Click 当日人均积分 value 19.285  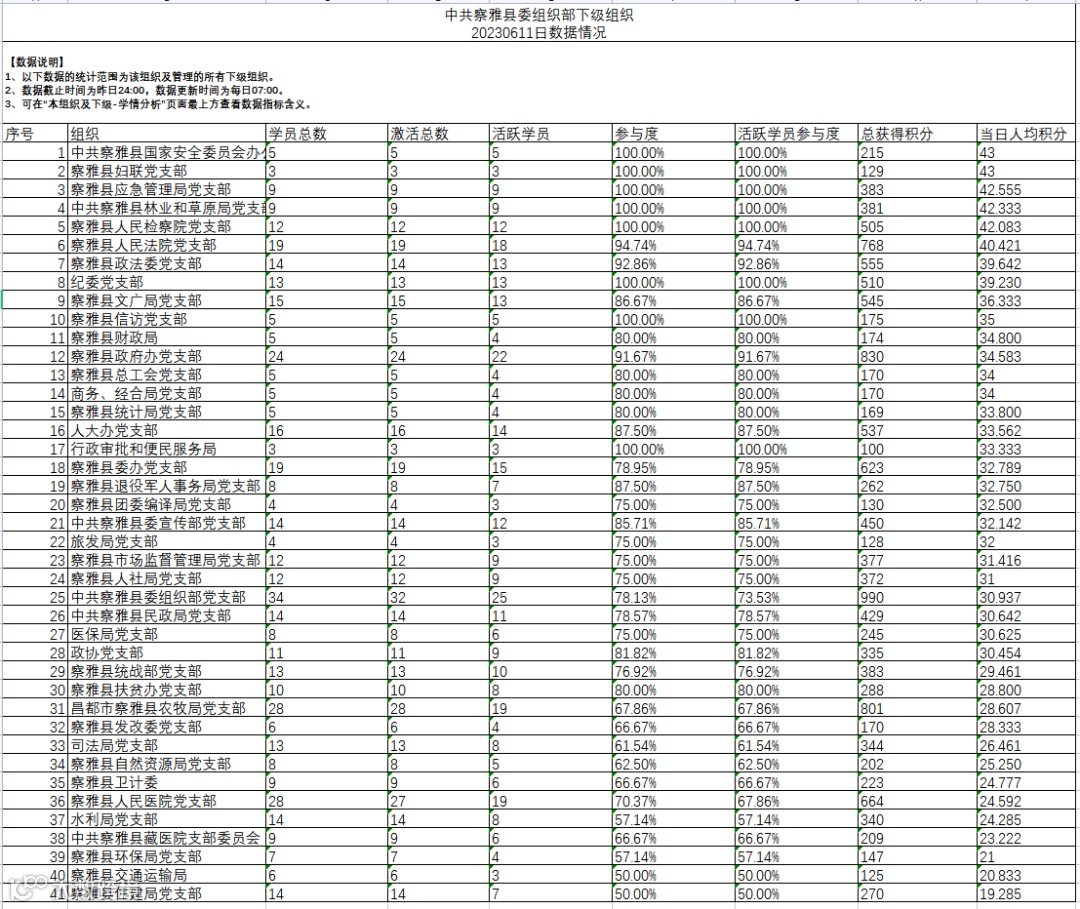pyautogui.click(x=1026, y=895)
